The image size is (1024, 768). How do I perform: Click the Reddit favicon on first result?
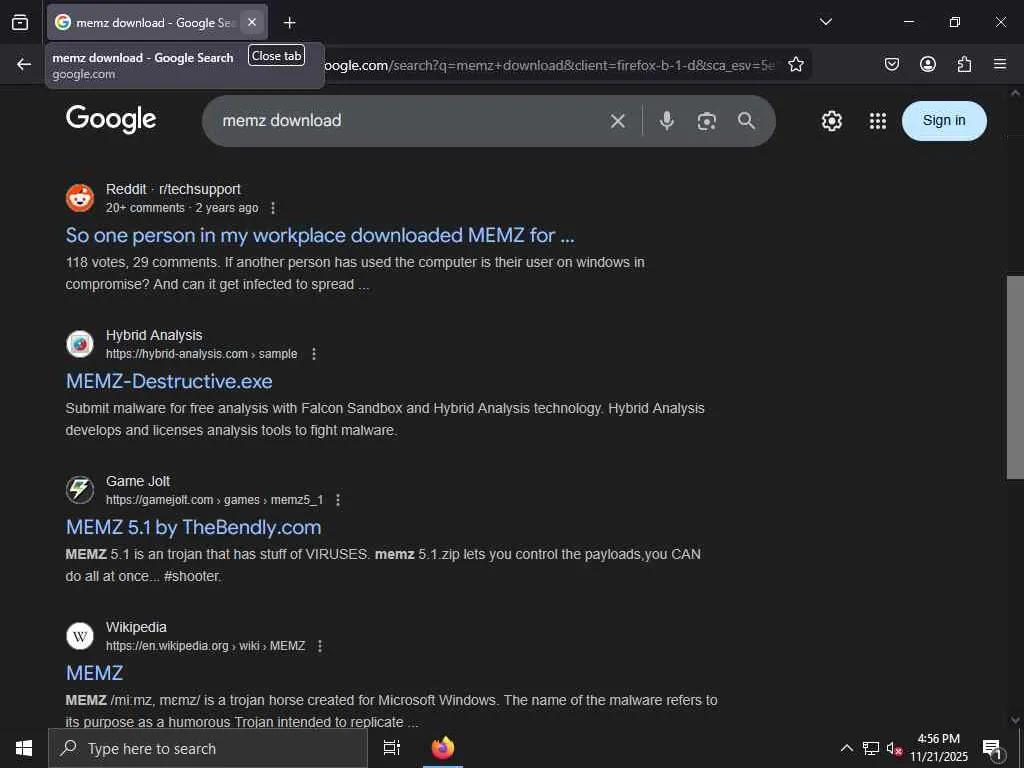pos(80,198)
